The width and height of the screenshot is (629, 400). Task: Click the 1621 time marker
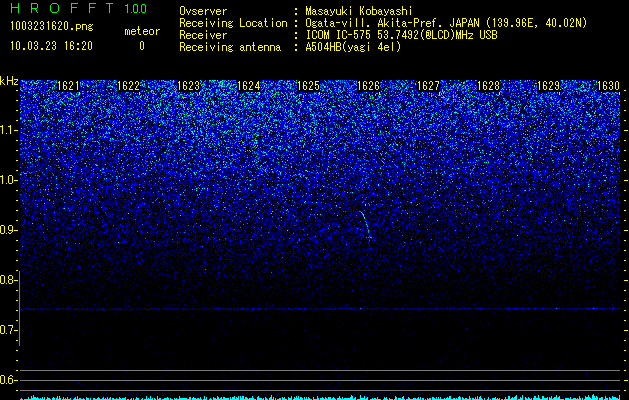(68, 86)
